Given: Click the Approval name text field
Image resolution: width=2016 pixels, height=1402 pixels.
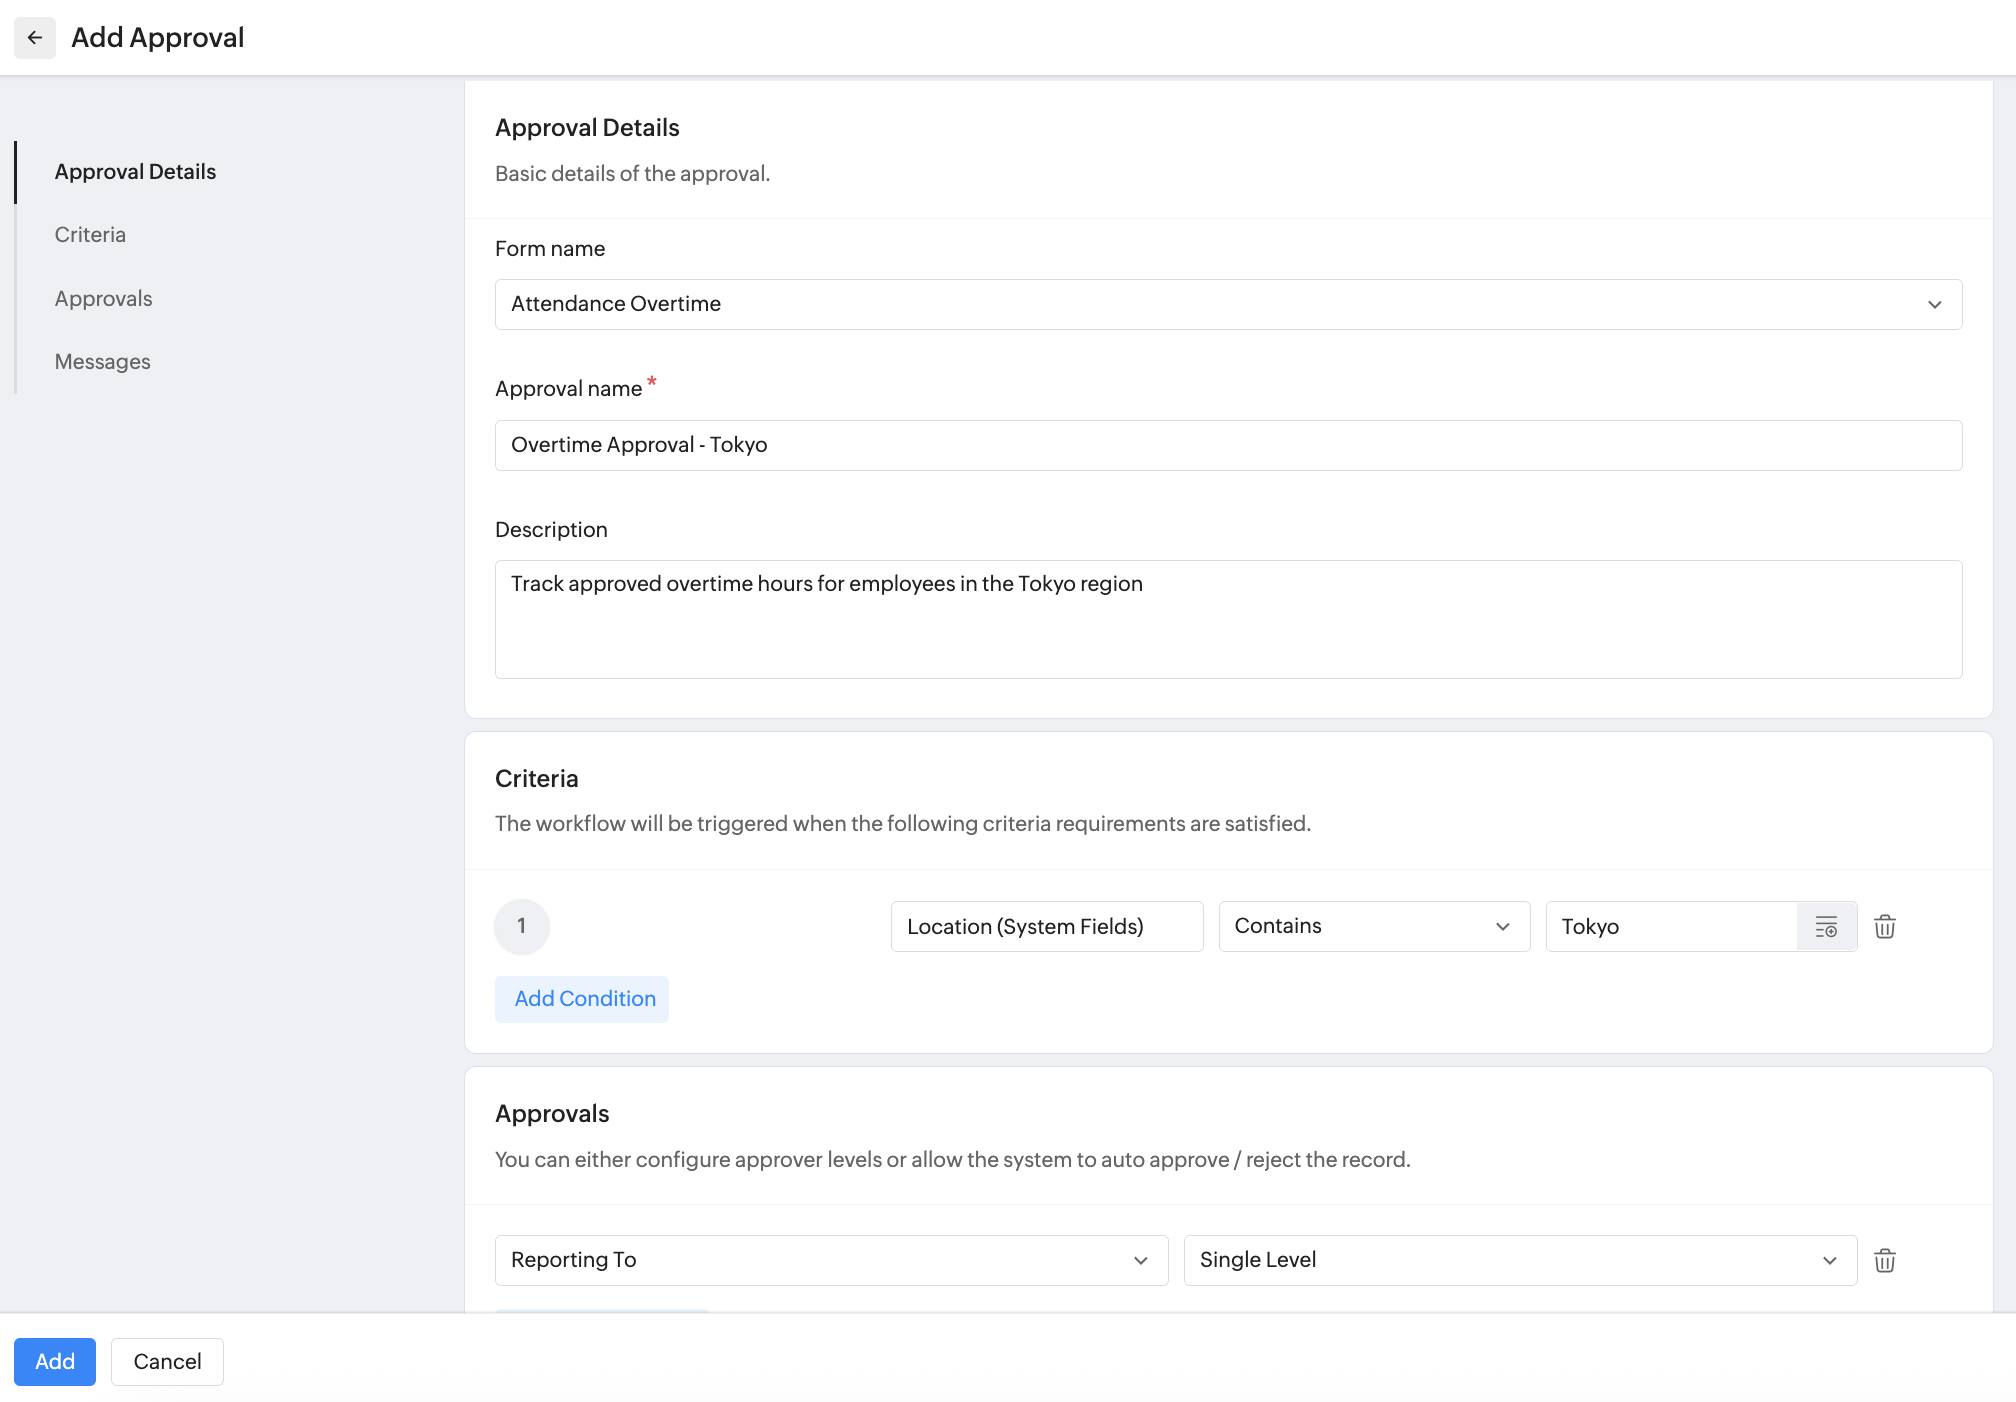Looking at the screenshot, I should (1227, 445).
